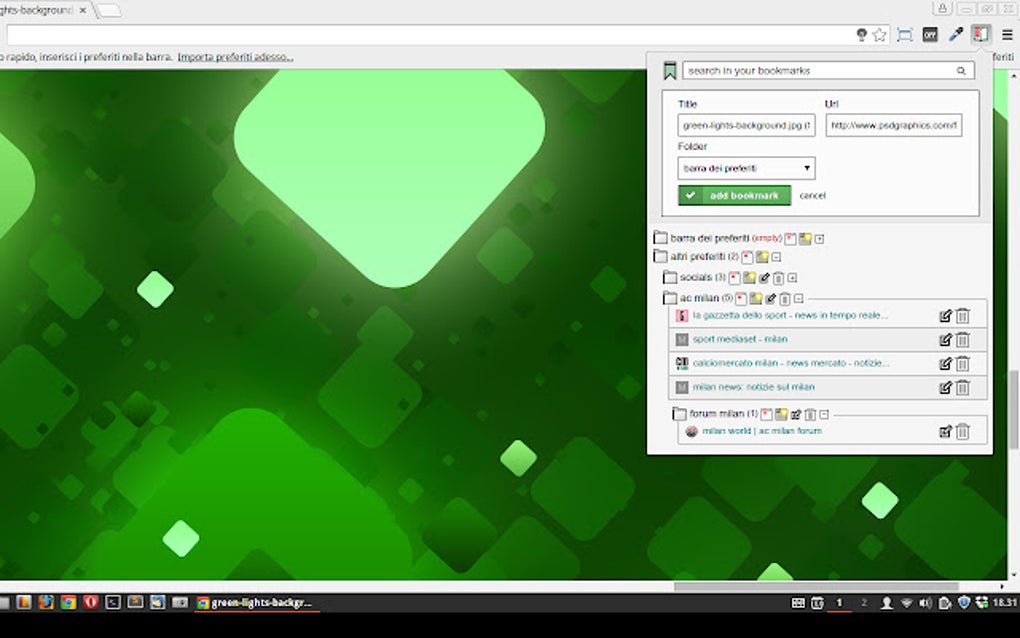Viewport: 1020px width, 638px height.
Task: Click the edit pencil icon beside "ac milan" folder
Action: click(771, 297)
